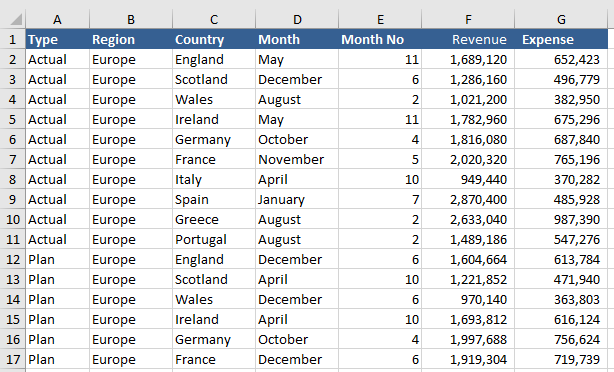Click the Month header cell
This screenshot has height=372, width=614.
297,39
